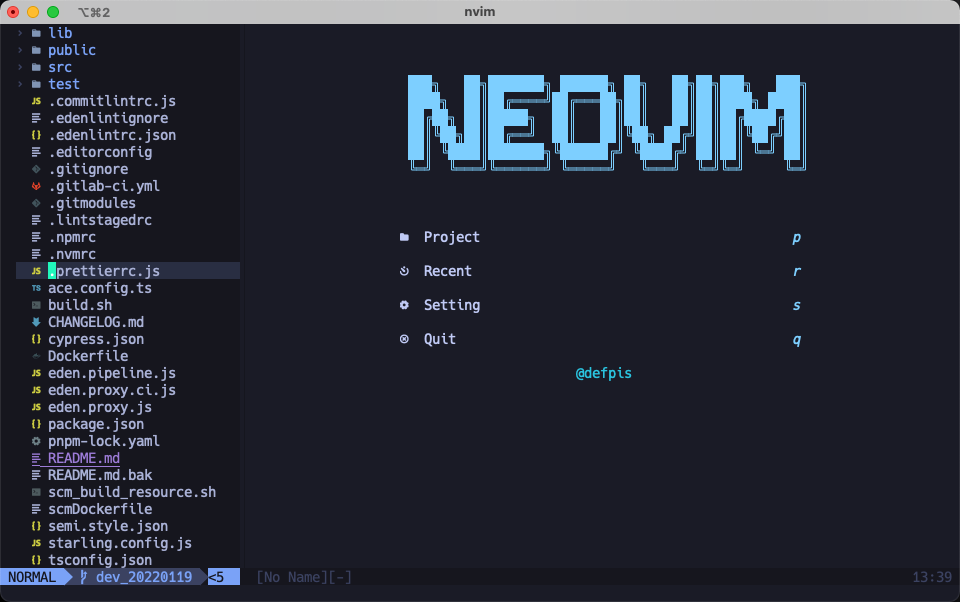The image size is (960, 602).
Task: Click the dev_20220119 branch name
Action: [144, 577]
